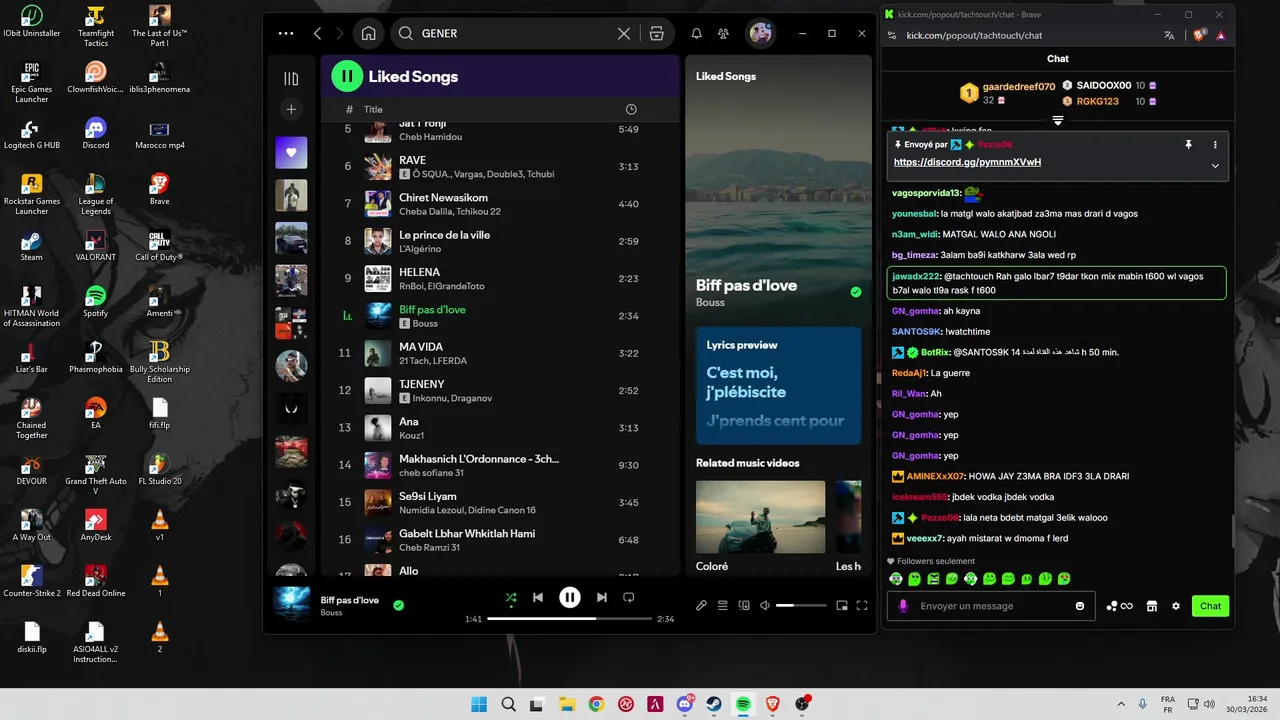This screenshot has height=720, width=1280.
Task: Open the Lyrics preview card
Action: point(778,385)
